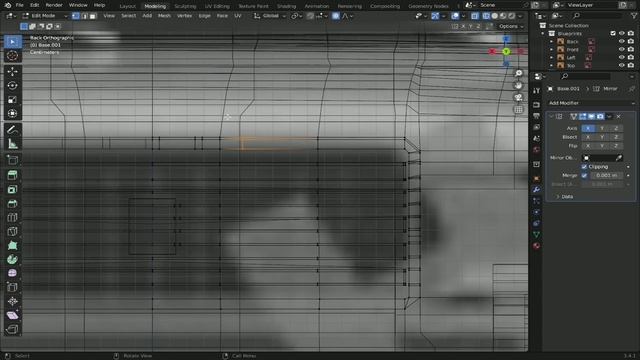Screen dimensions: 640x360
Task: Activate the Transform tool
Action: [13, 113]
